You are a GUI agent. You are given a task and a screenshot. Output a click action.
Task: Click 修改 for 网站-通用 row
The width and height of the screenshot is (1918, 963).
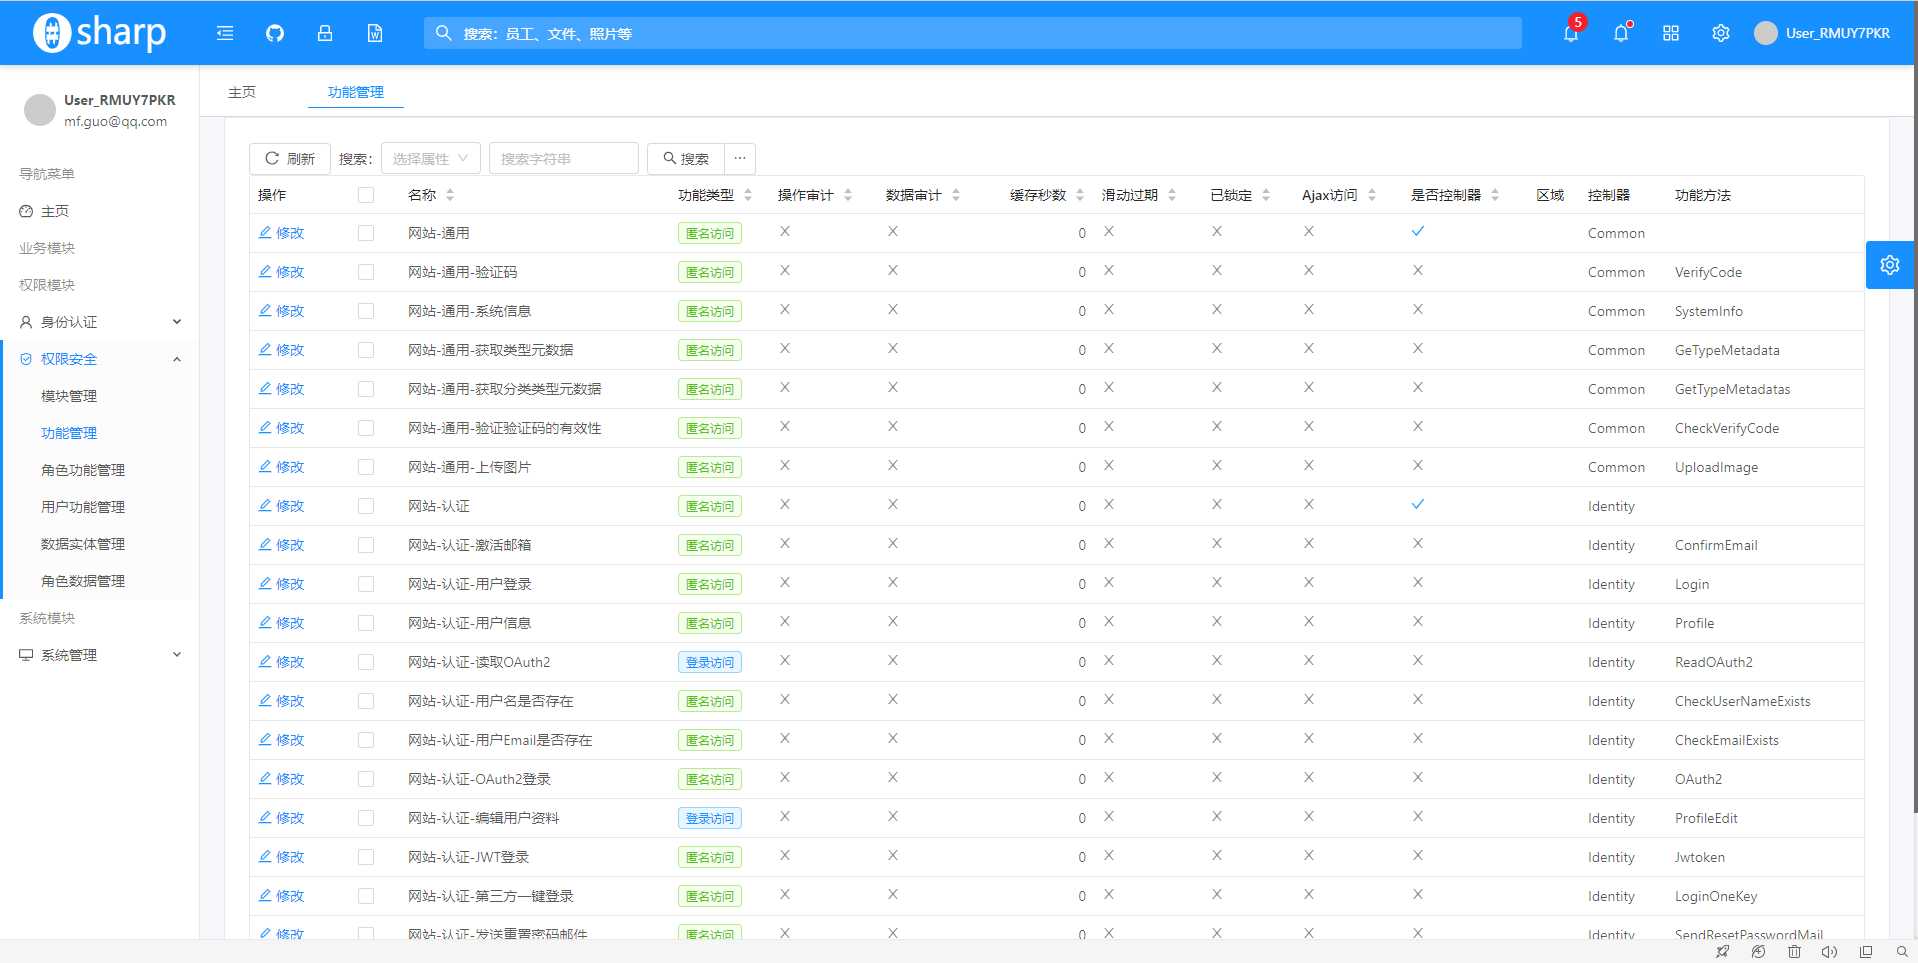pyautogui.click(x=282, y=233)
